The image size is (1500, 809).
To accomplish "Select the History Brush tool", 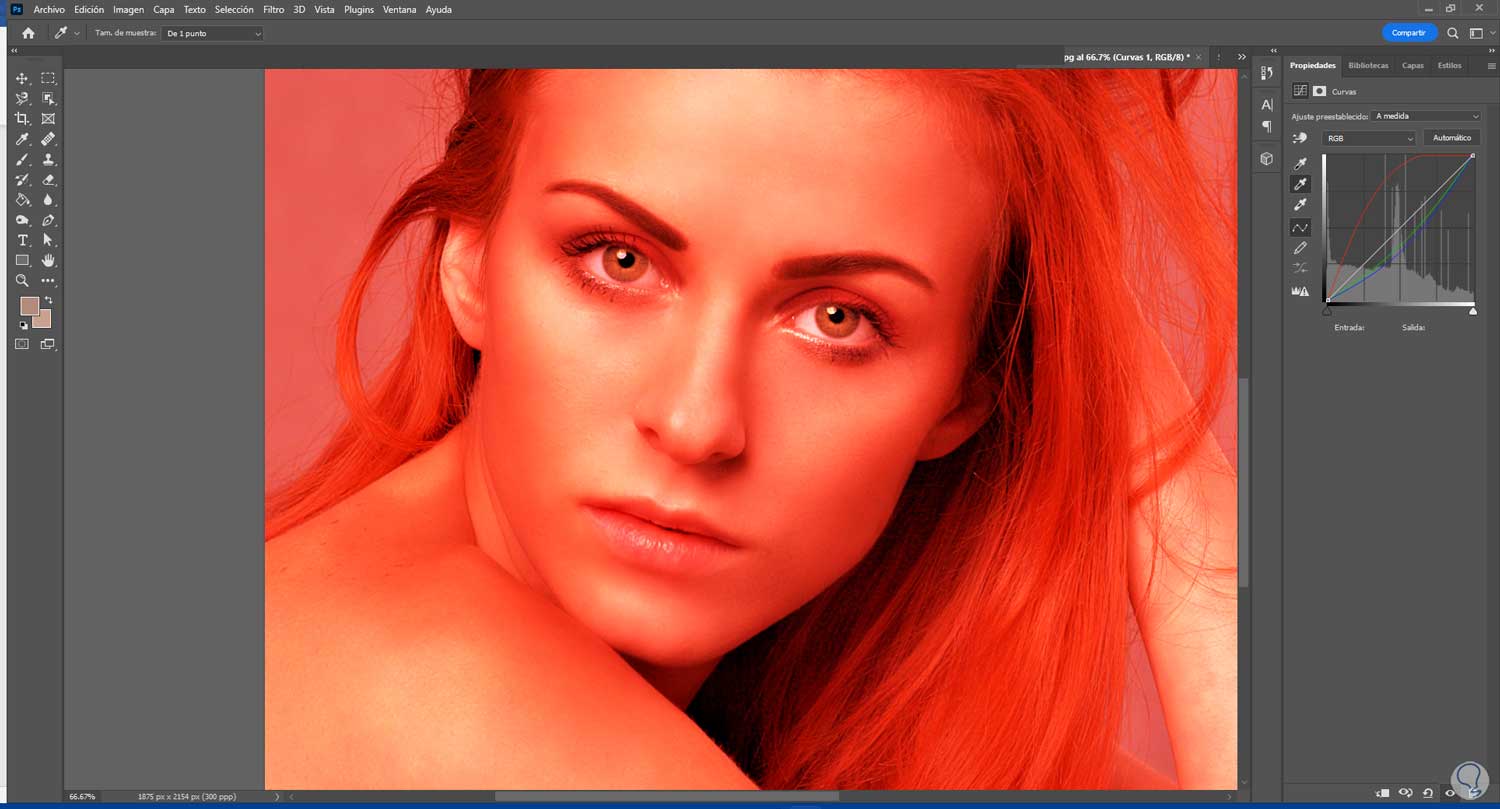I will (x=22, y=180).
